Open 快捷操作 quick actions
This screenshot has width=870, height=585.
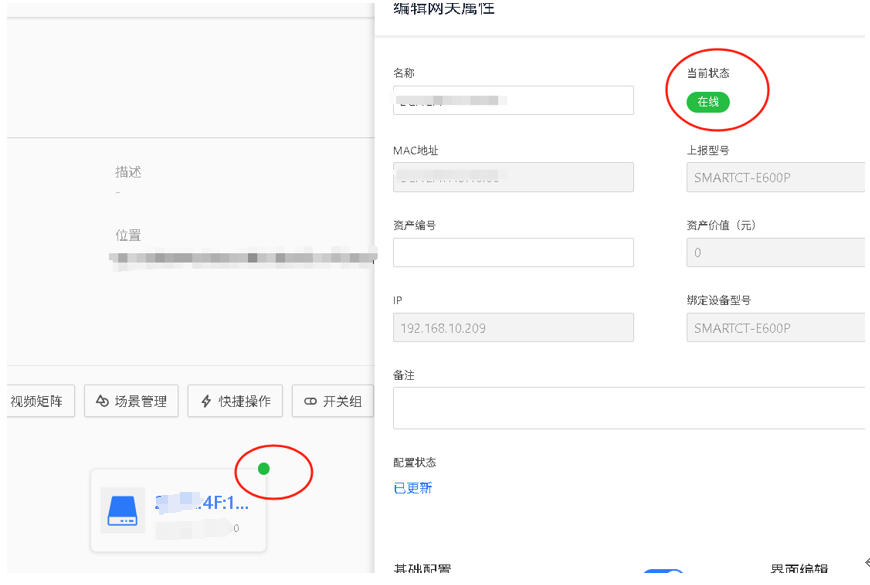(x=236, y=401)
